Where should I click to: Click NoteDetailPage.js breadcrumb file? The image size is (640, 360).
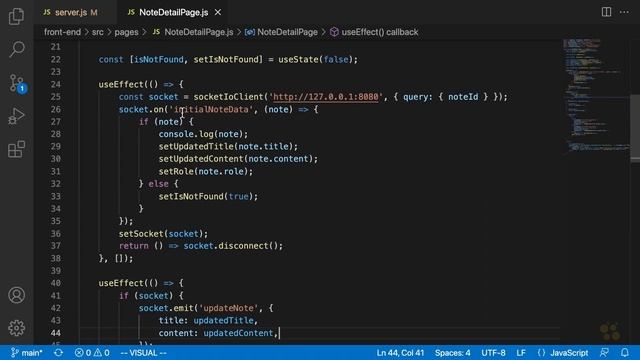pos(193,32)
